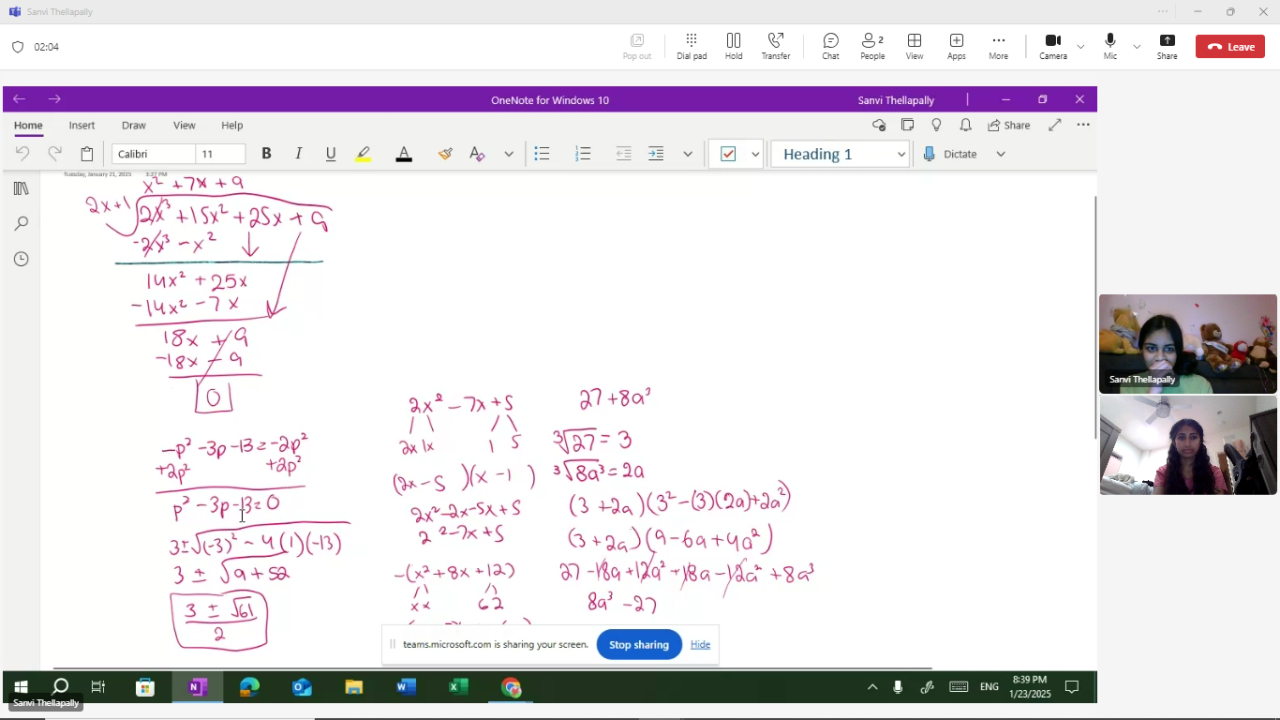Open the Help tab
1280x720 pixels.
click(x=232, y=125)
